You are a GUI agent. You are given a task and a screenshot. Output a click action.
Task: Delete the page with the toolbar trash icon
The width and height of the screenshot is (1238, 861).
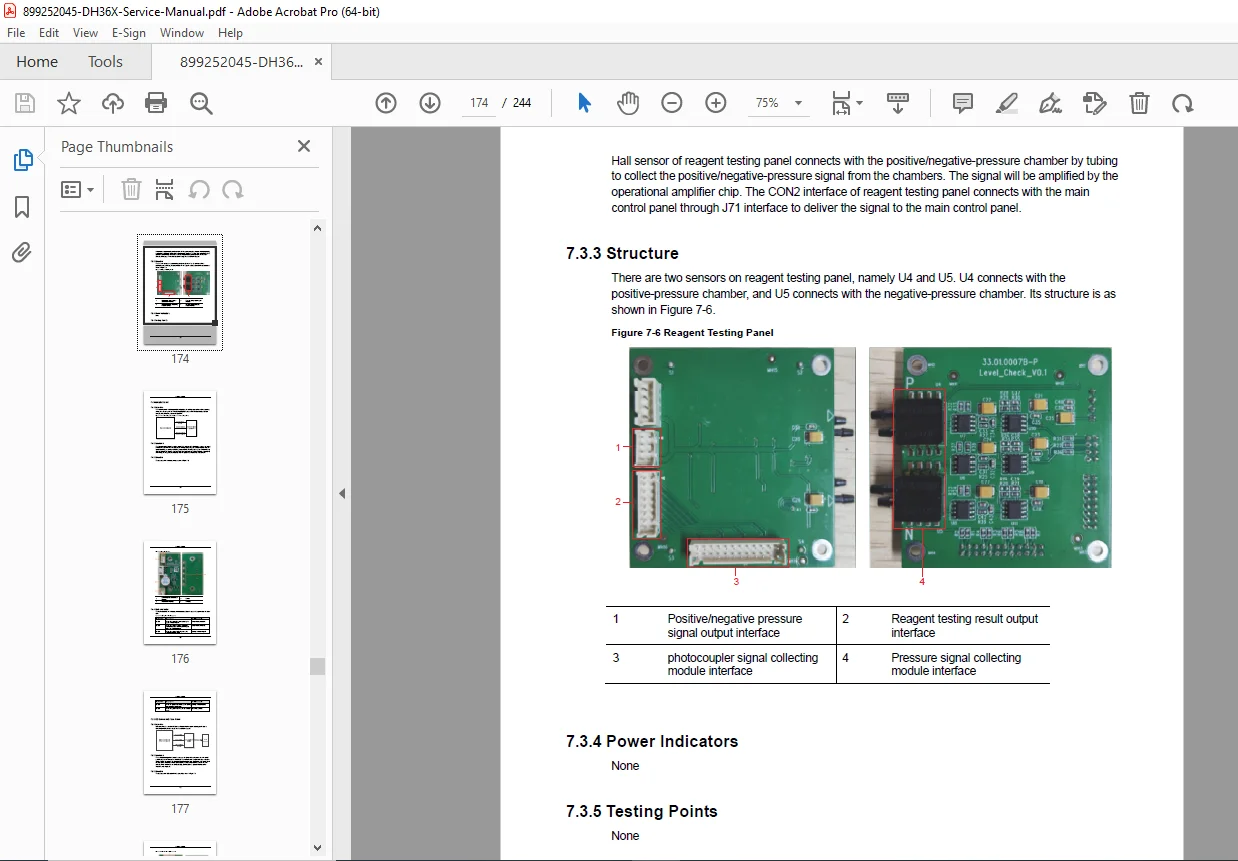coord(1139,103)
